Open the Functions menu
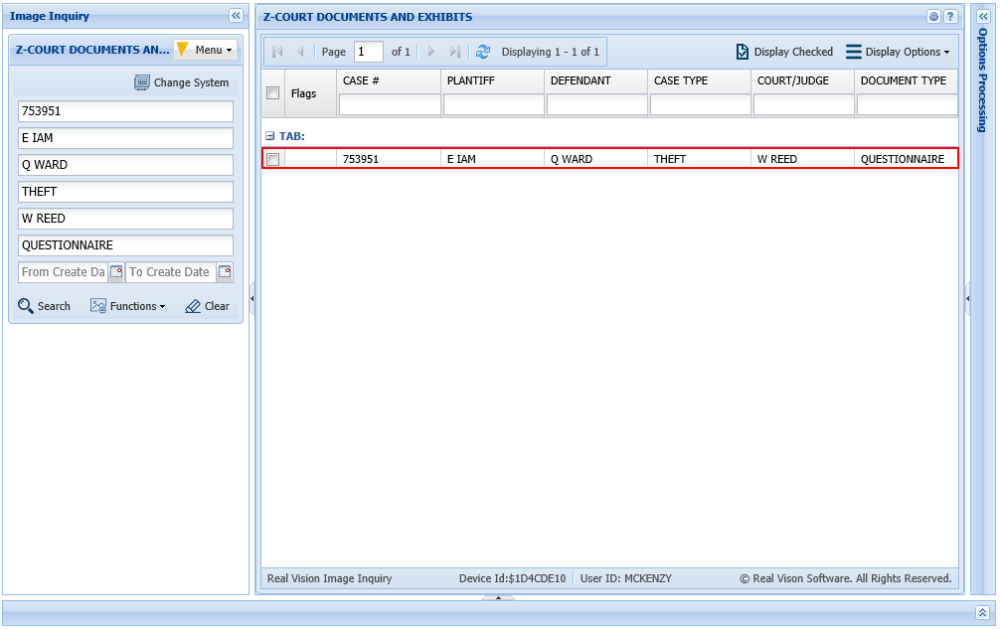The image size is (1000, 629). point(127,306)
